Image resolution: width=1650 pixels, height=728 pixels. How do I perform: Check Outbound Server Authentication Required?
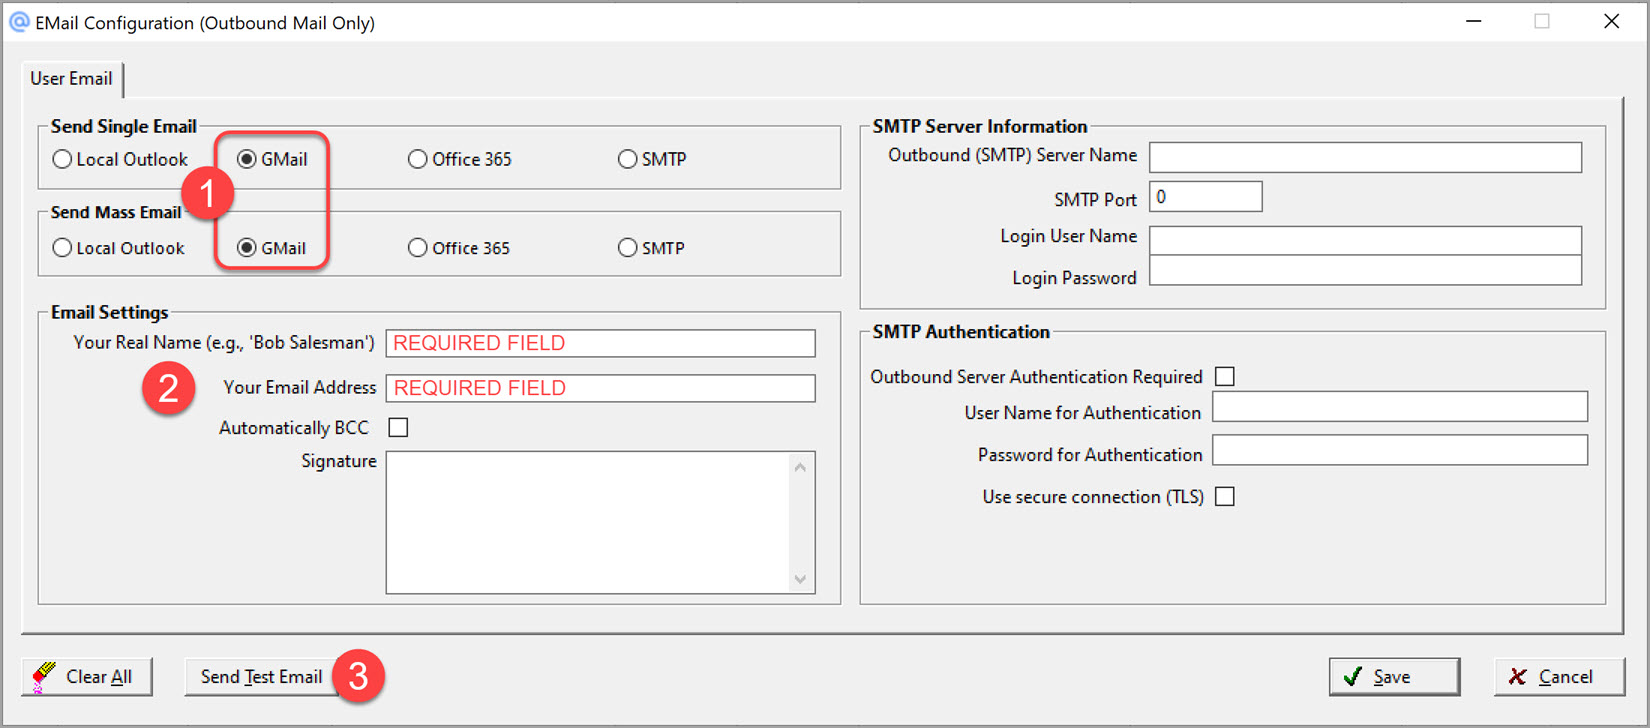pyautogui.click(x=1224, y=377)
